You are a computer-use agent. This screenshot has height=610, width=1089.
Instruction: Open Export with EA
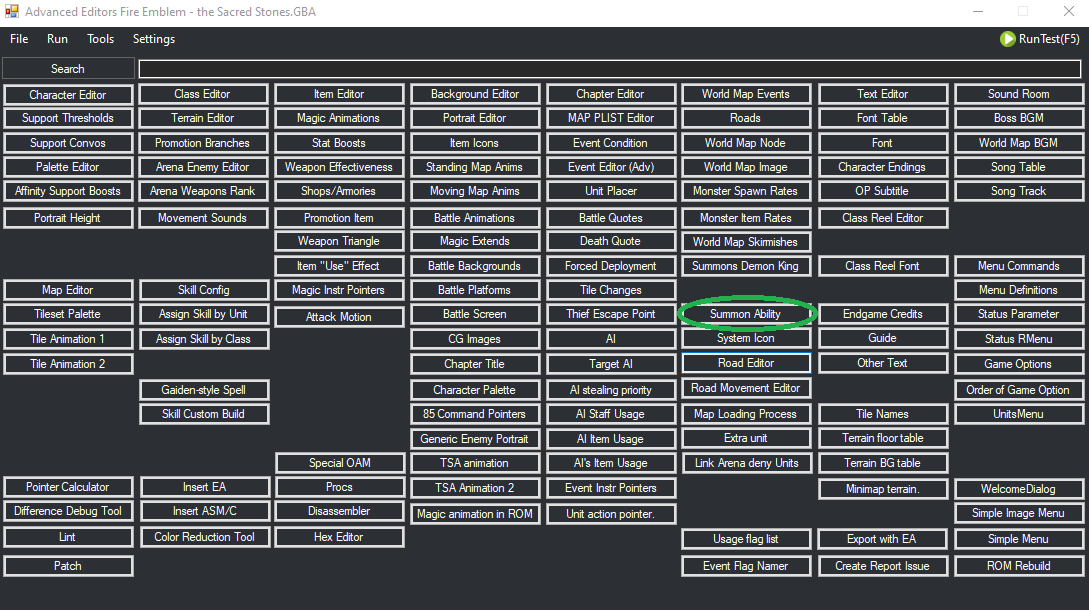click(881, 539)
